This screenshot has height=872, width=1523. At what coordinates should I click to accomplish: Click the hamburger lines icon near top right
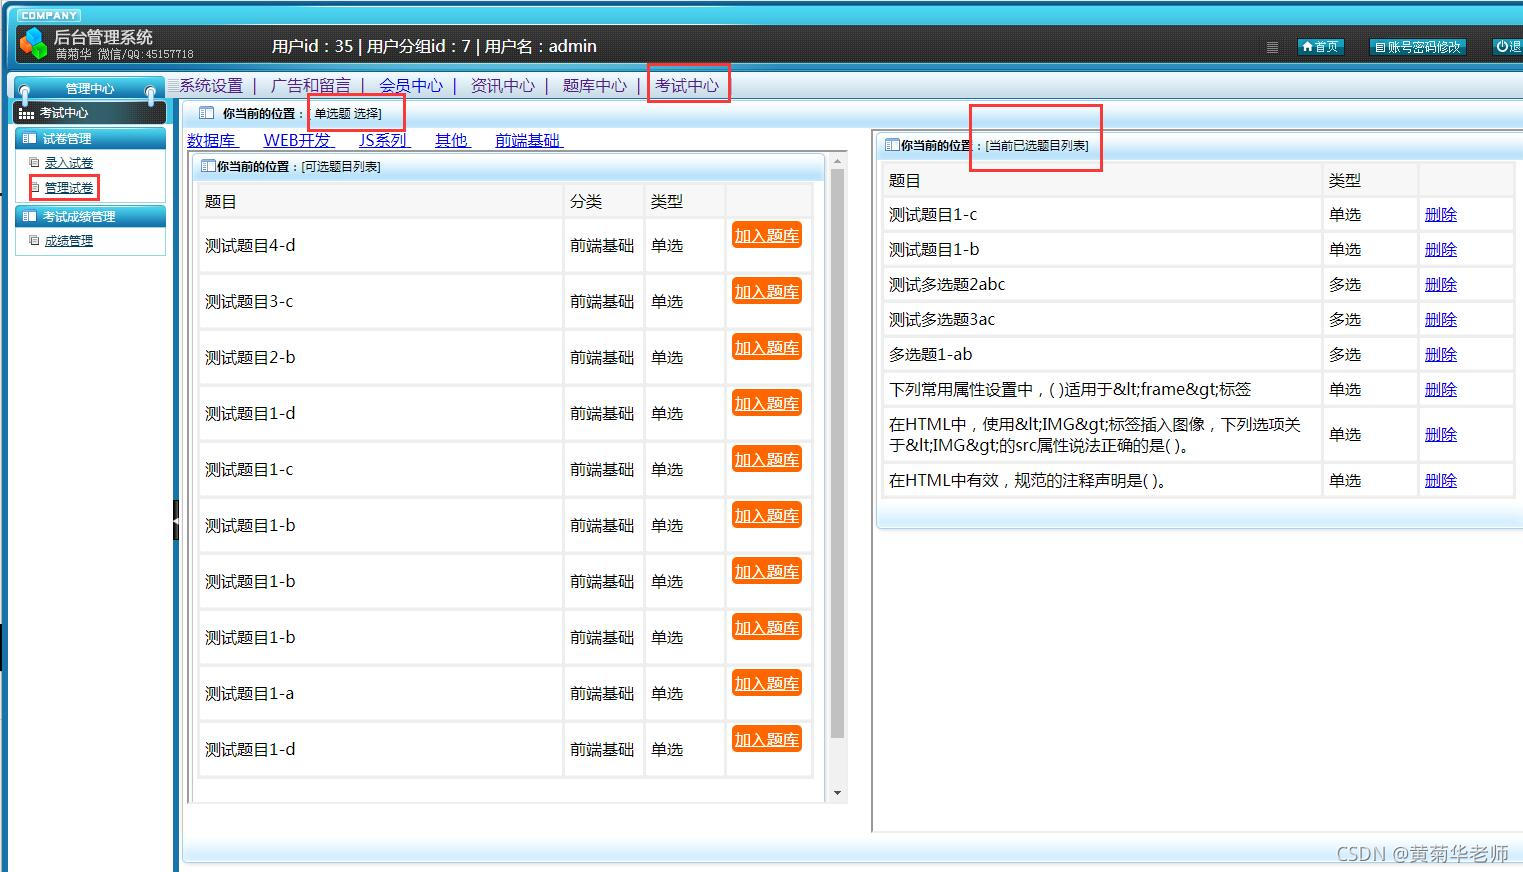pos(1272,46)
